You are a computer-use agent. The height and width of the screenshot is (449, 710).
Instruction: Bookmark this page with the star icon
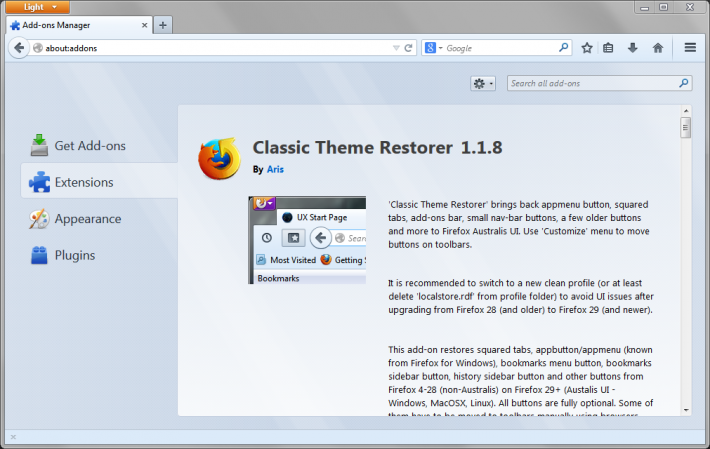tap(587, 48)
